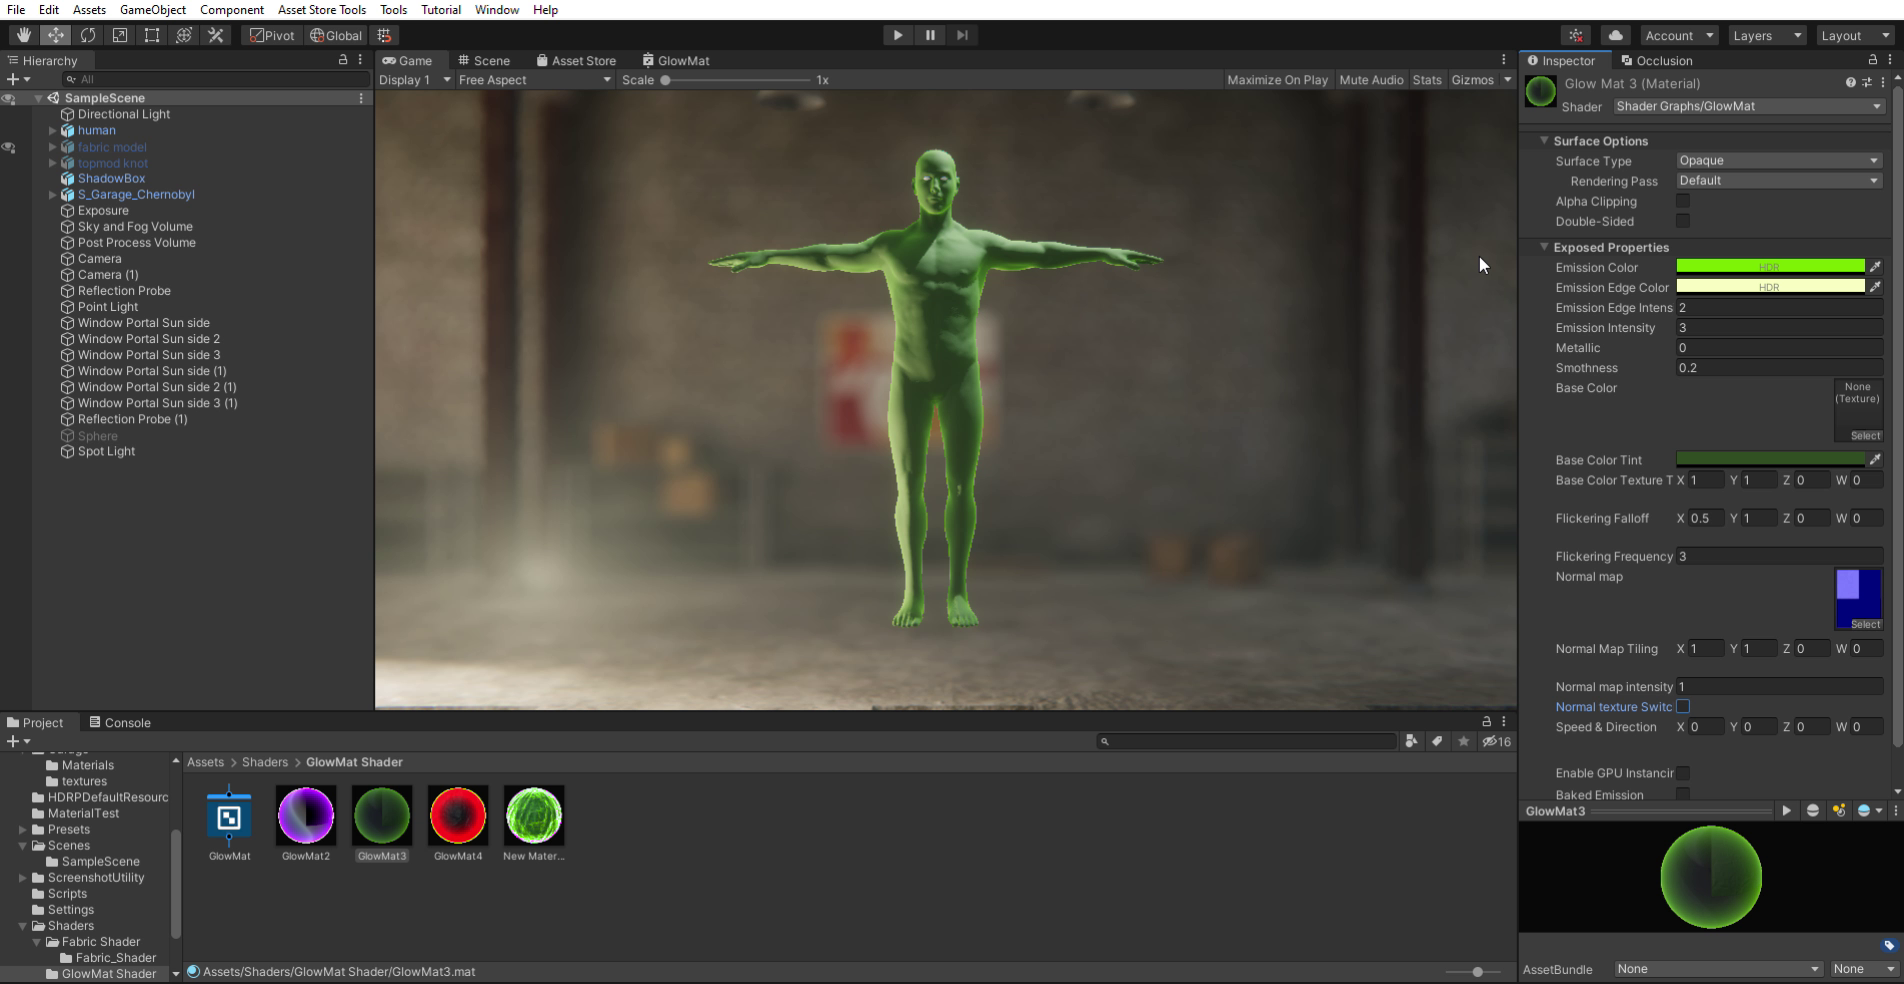
Task: Lock the Hierarchy panel
Action: 343,60
